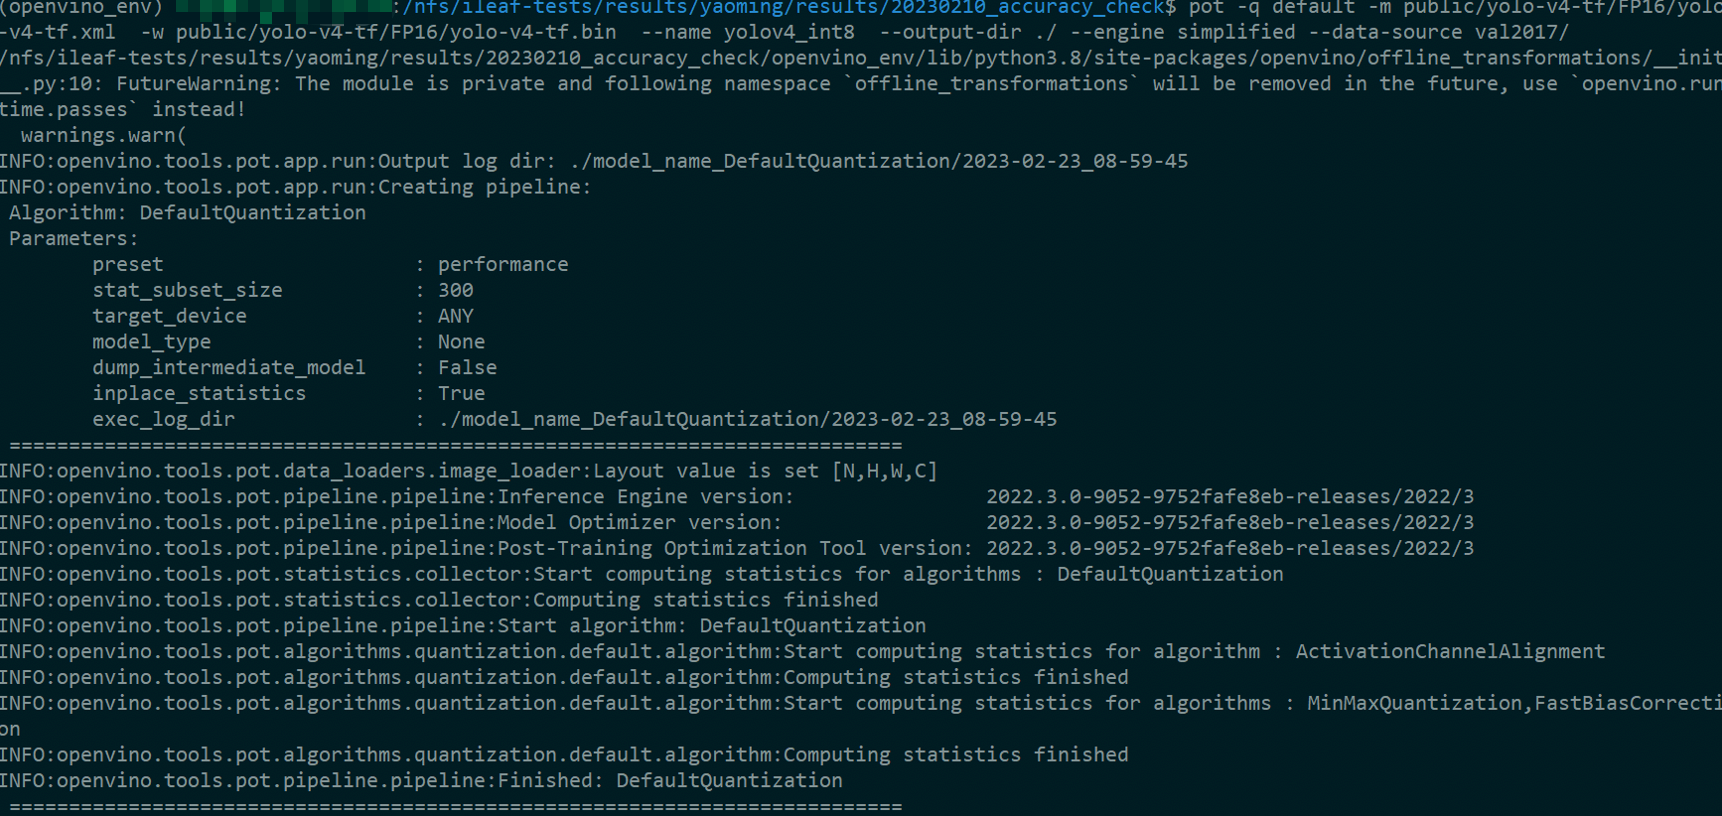Click the target_device value ANY
1722x816 pixels.
coord(456,316)
